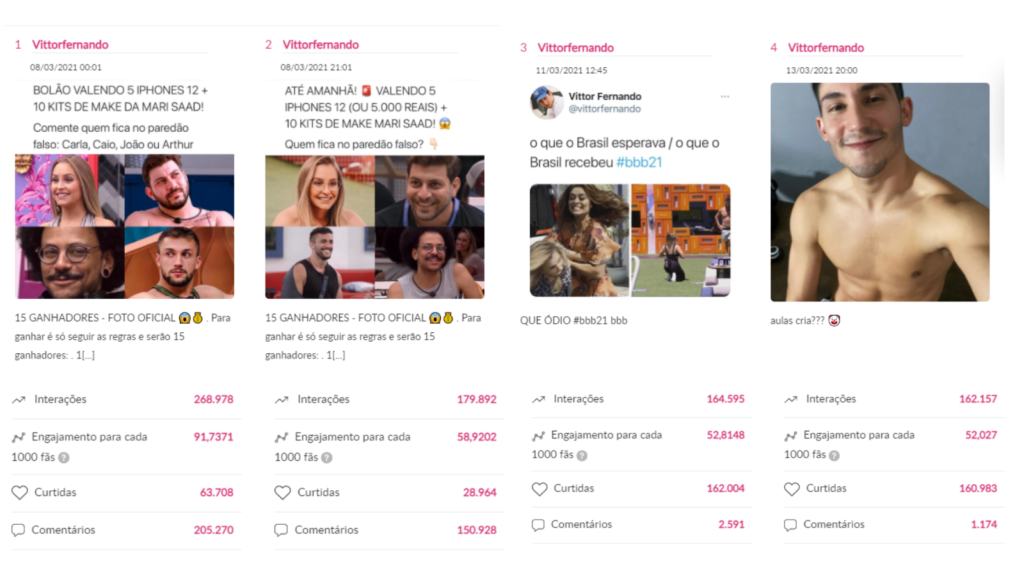Click the Interações trend arrow icon in post 3

[x=538, y=399]
